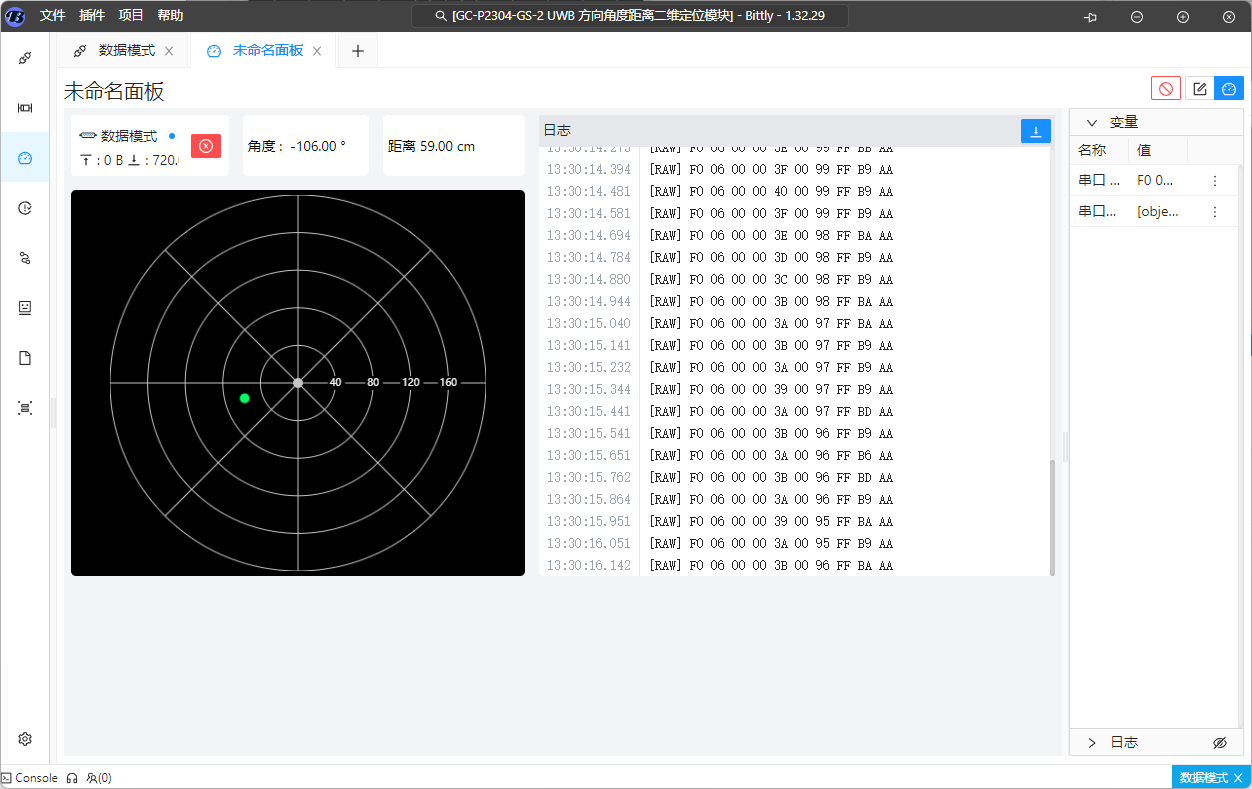Click the settings gear at the sidebar bottom
Image resolution: width=1252 pixels, height=789 pixels.
(x=25, y=739)
